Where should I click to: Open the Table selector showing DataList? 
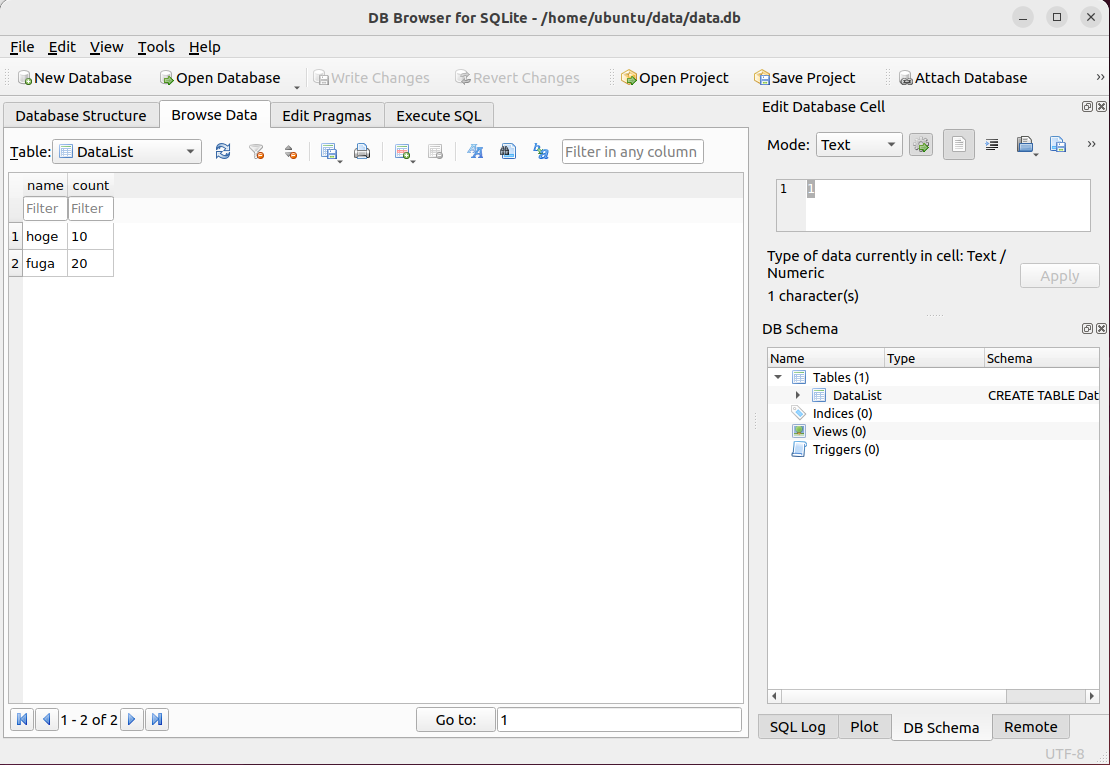pyautogui.click(x=127, y=151)
